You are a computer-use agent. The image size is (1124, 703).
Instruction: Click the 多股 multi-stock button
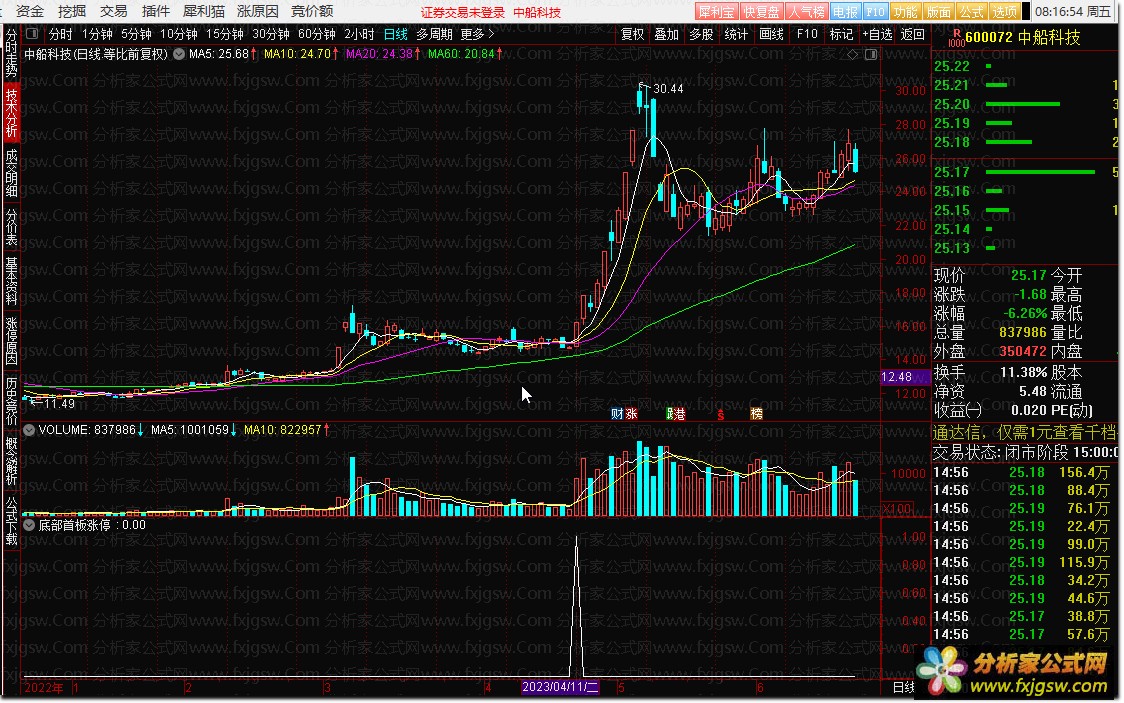[701, 34]
